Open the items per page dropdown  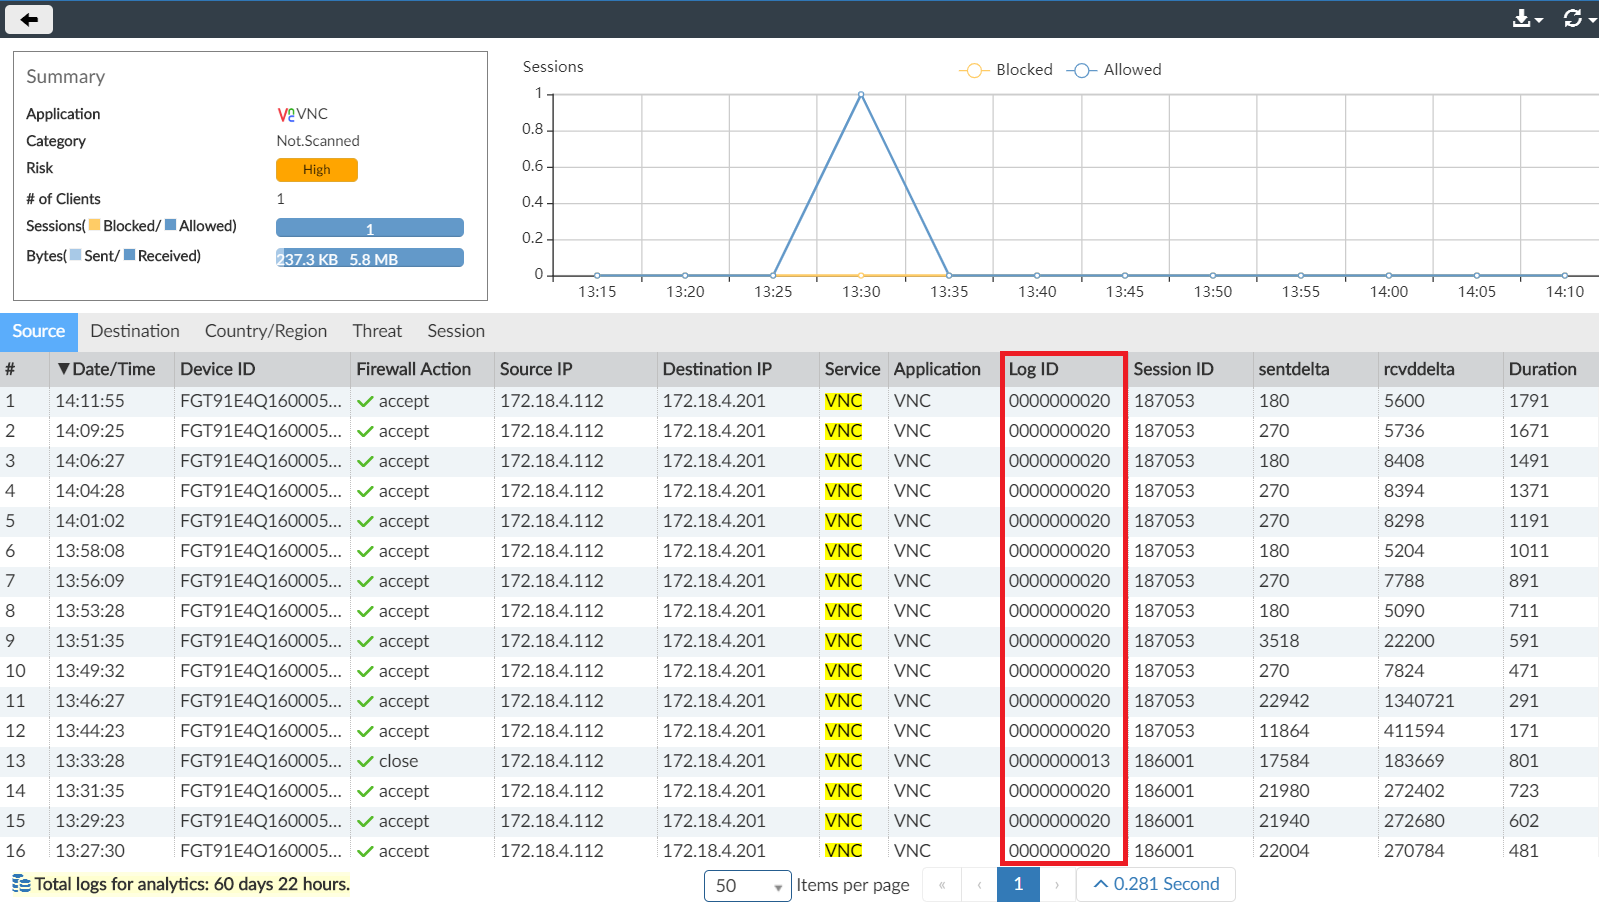[x=747, y=886]
